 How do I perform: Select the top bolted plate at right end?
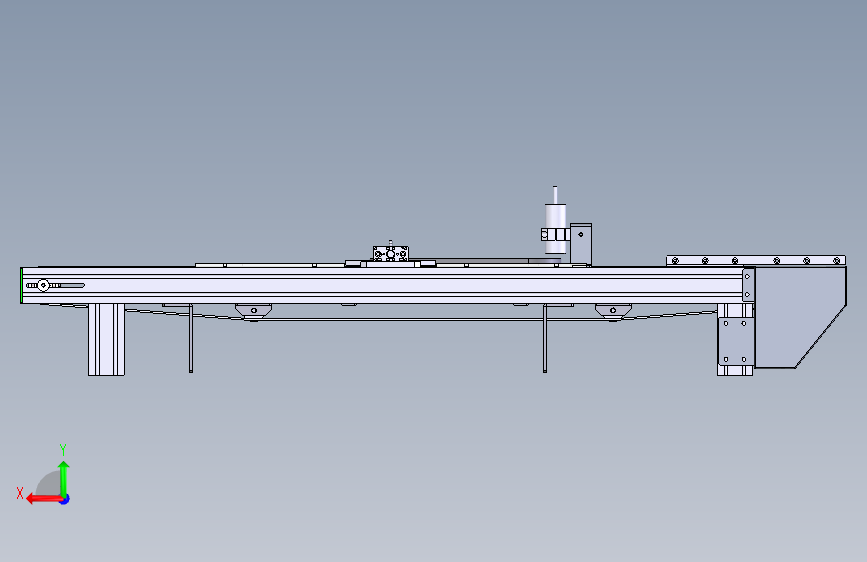[756, 261]
